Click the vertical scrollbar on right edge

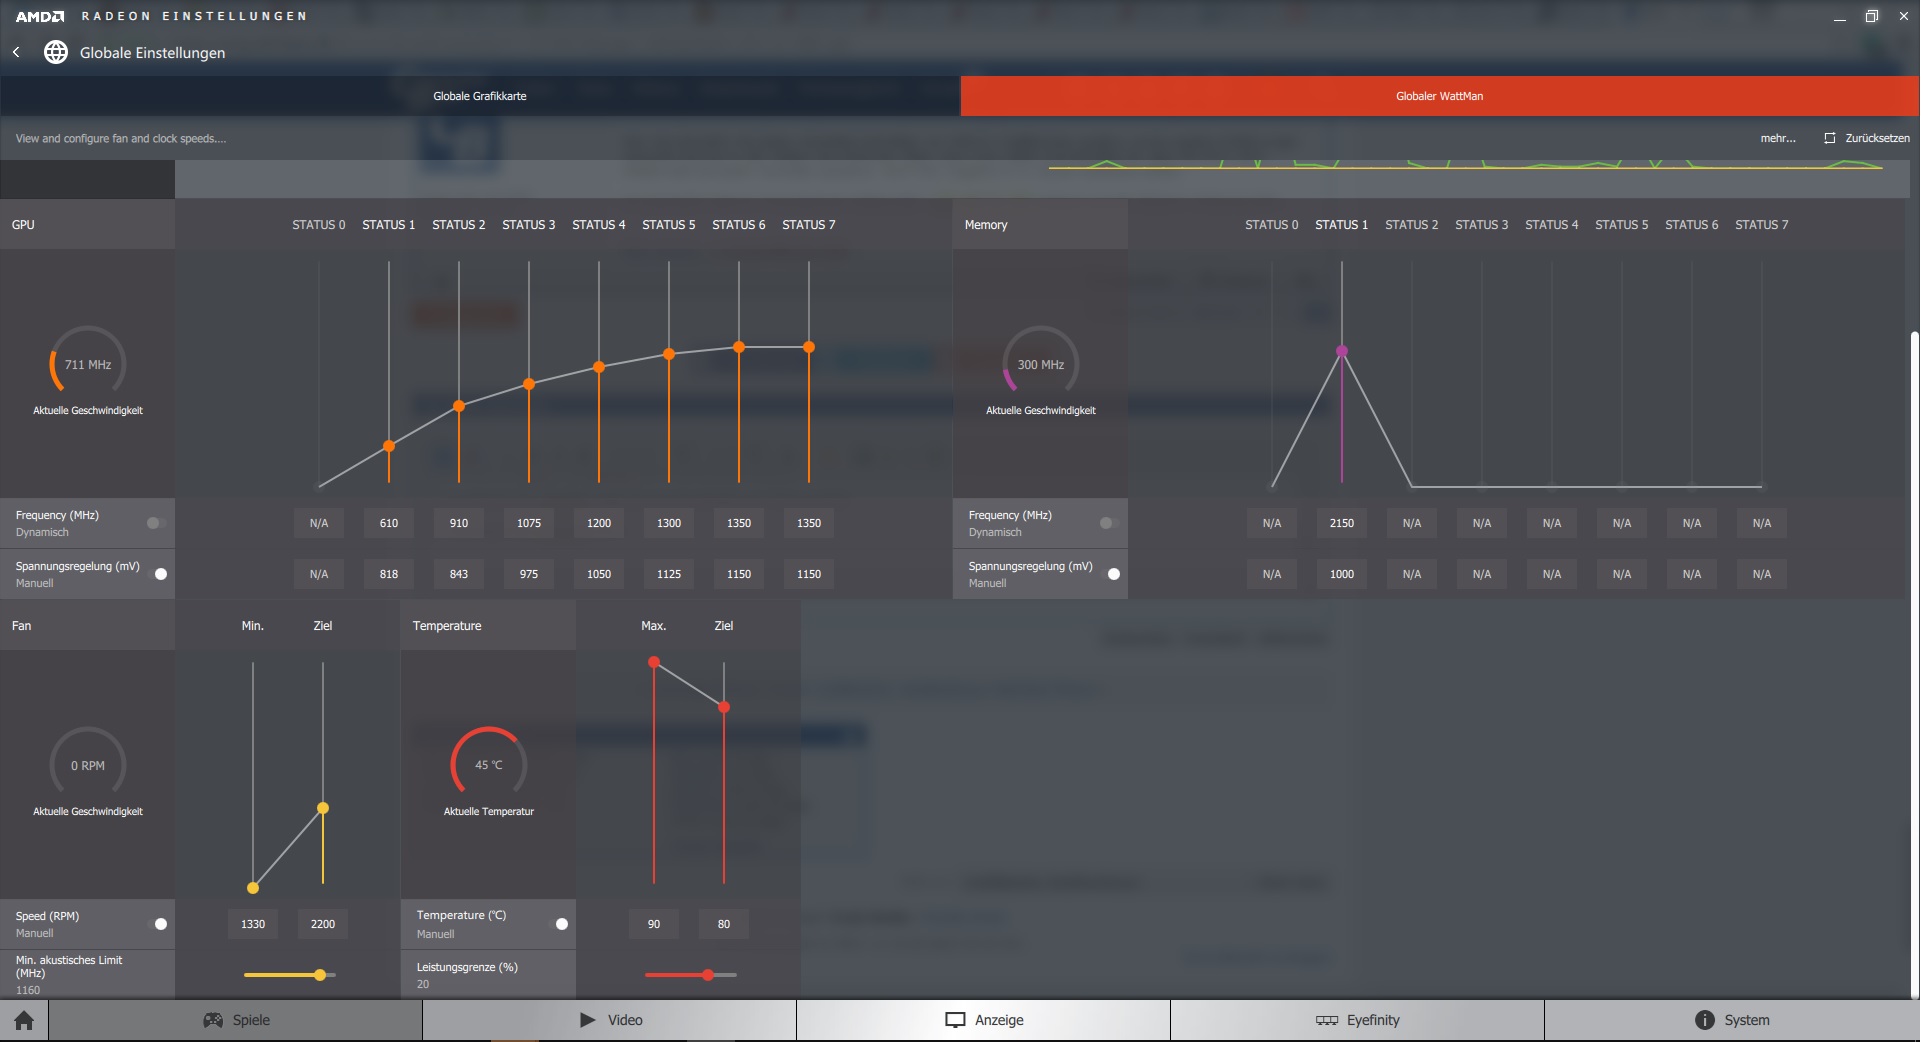point(1914,664)
